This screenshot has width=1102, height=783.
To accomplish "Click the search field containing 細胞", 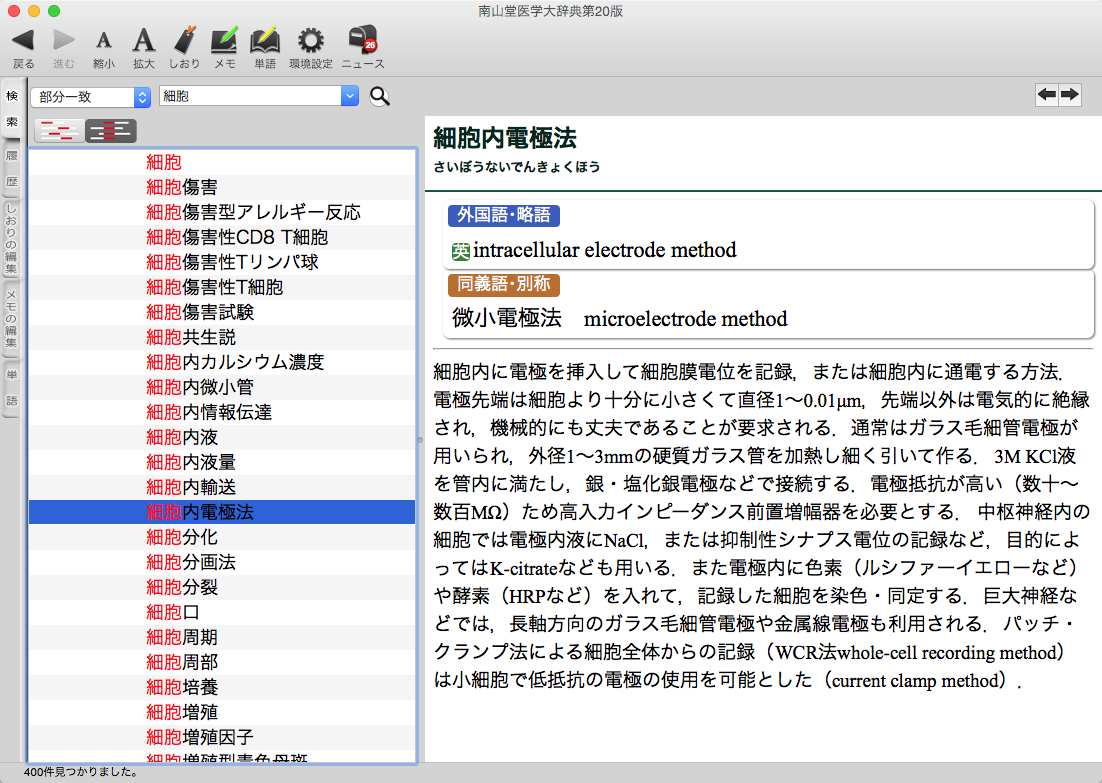I will pyautogui.click(x=250, y=96).
